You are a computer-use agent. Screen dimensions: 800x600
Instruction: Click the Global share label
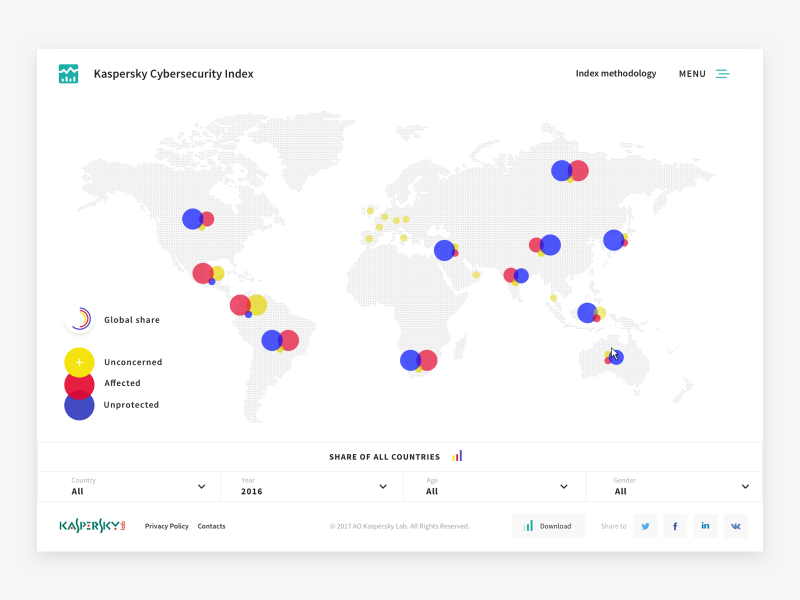132,320
